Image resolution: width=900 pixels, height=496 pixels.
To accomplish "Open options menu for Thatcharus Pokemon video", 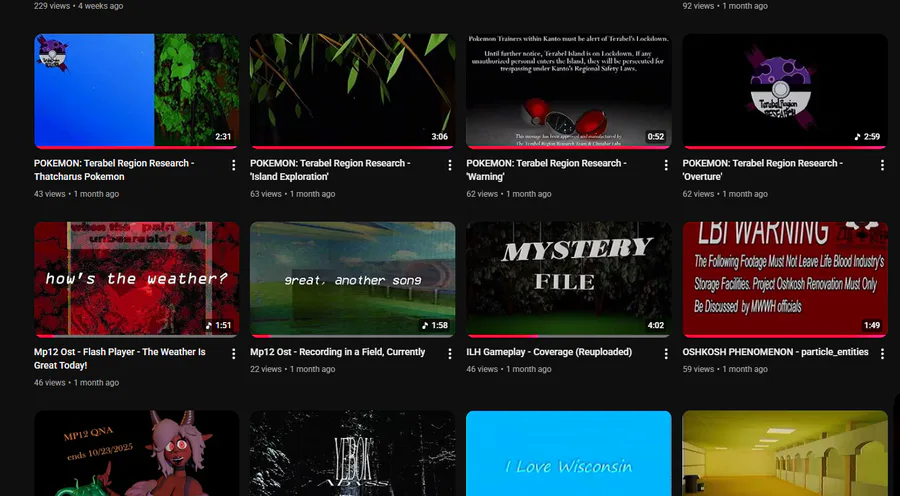I will pos(234,165).
